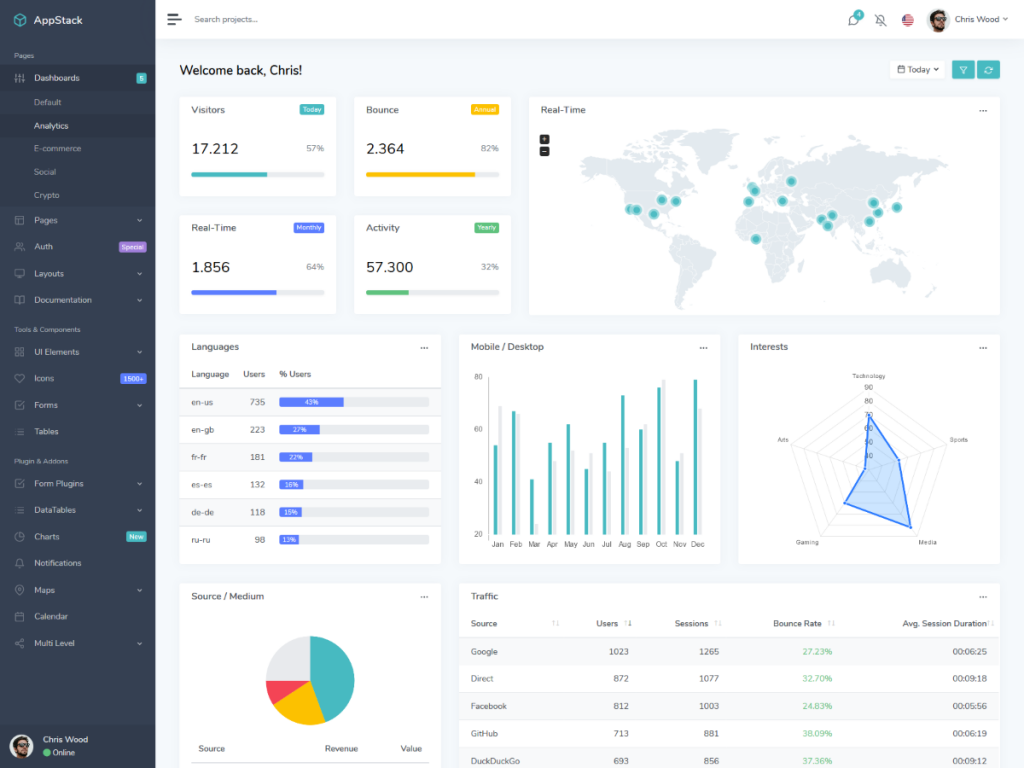1024x768 pixels.
Task: Open the US flag language selector
Action: [x=908, y=20]
